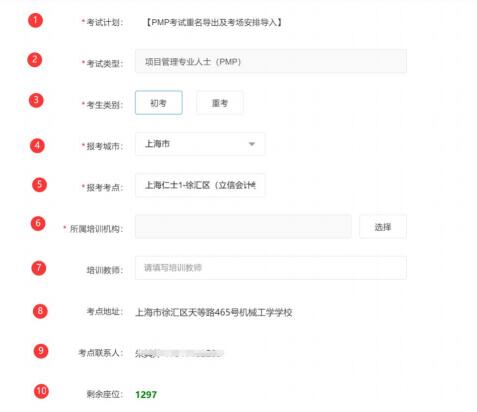Click the red number 7 marker
Viewport: 477px width, 412px height.
(39, 268)
